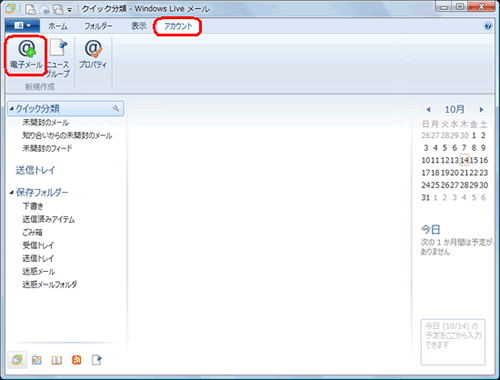Collapse the クイック分類 section
Image resolution: width=500 pixels, height=380 pixels.
click(x=12, y=109)
